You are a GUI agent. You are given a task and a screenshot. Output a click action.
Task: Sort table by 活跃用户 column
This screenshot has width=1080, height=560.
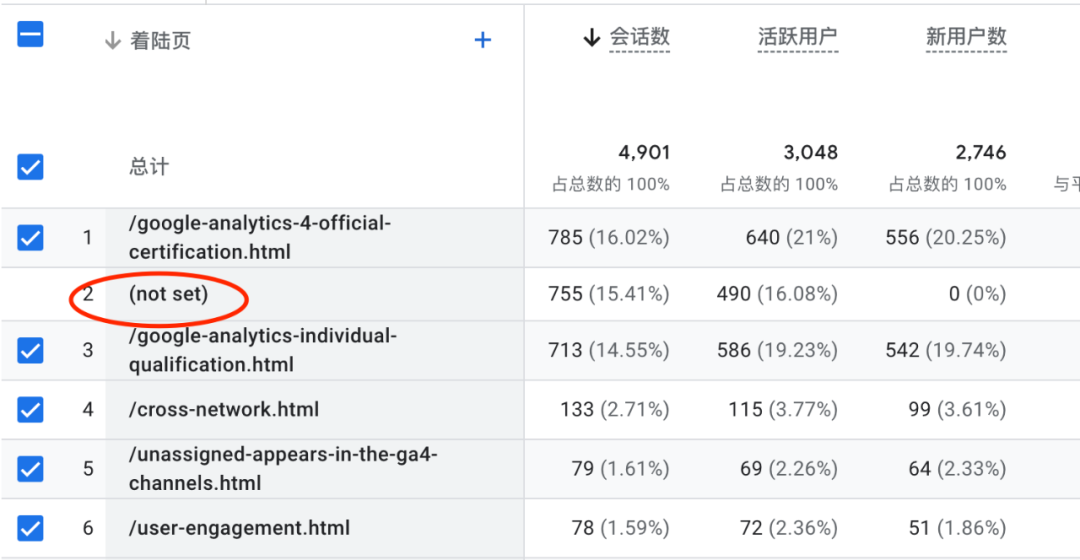(797, 38)
